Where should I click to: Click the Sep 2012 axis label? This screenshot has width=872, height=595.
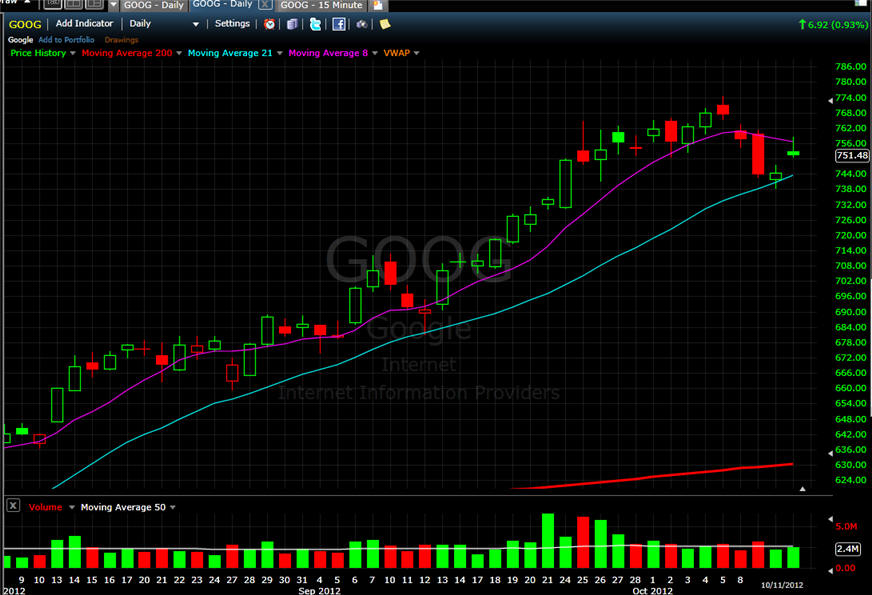pyautogui.click(x=319, y=591)
